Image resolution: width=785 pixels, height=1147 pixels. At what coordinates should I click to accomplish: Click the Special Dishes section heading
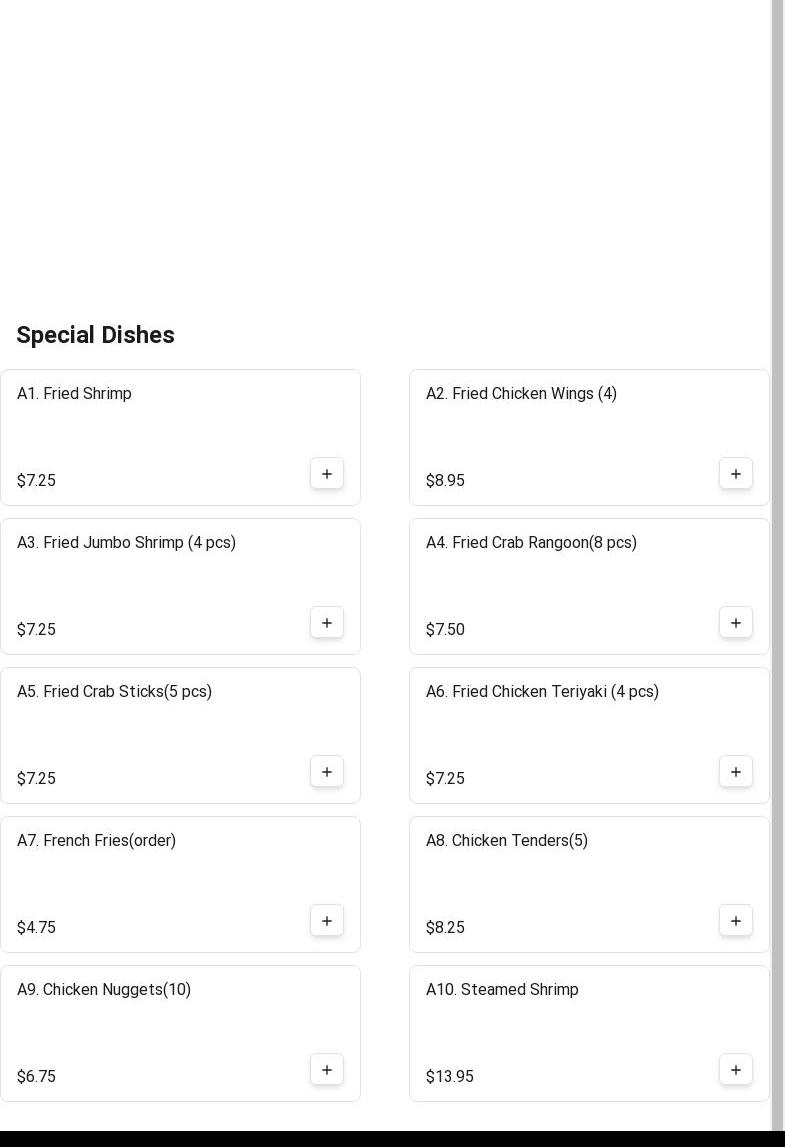96,335
